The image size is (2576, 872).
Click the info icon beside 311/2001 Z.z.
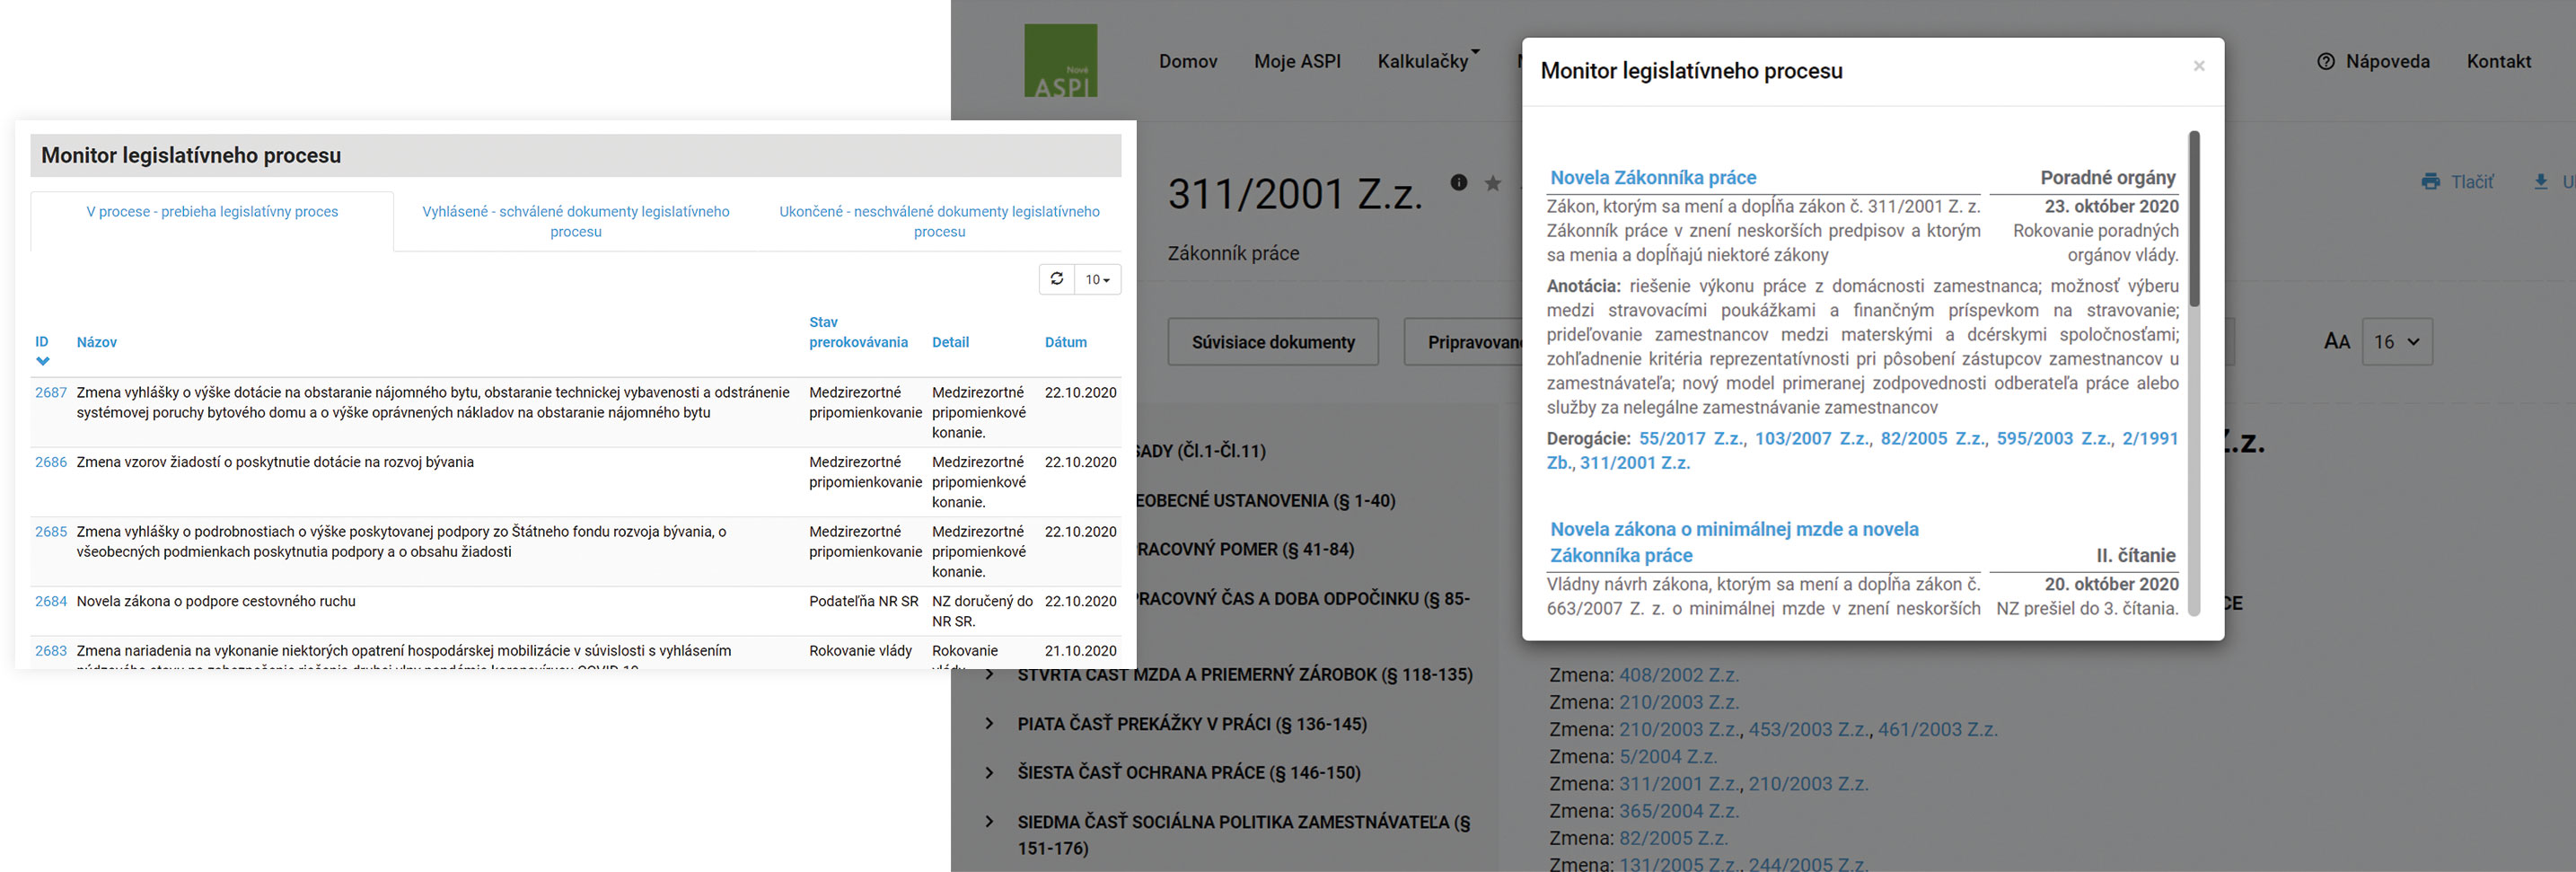click(x=1459, y=182)
